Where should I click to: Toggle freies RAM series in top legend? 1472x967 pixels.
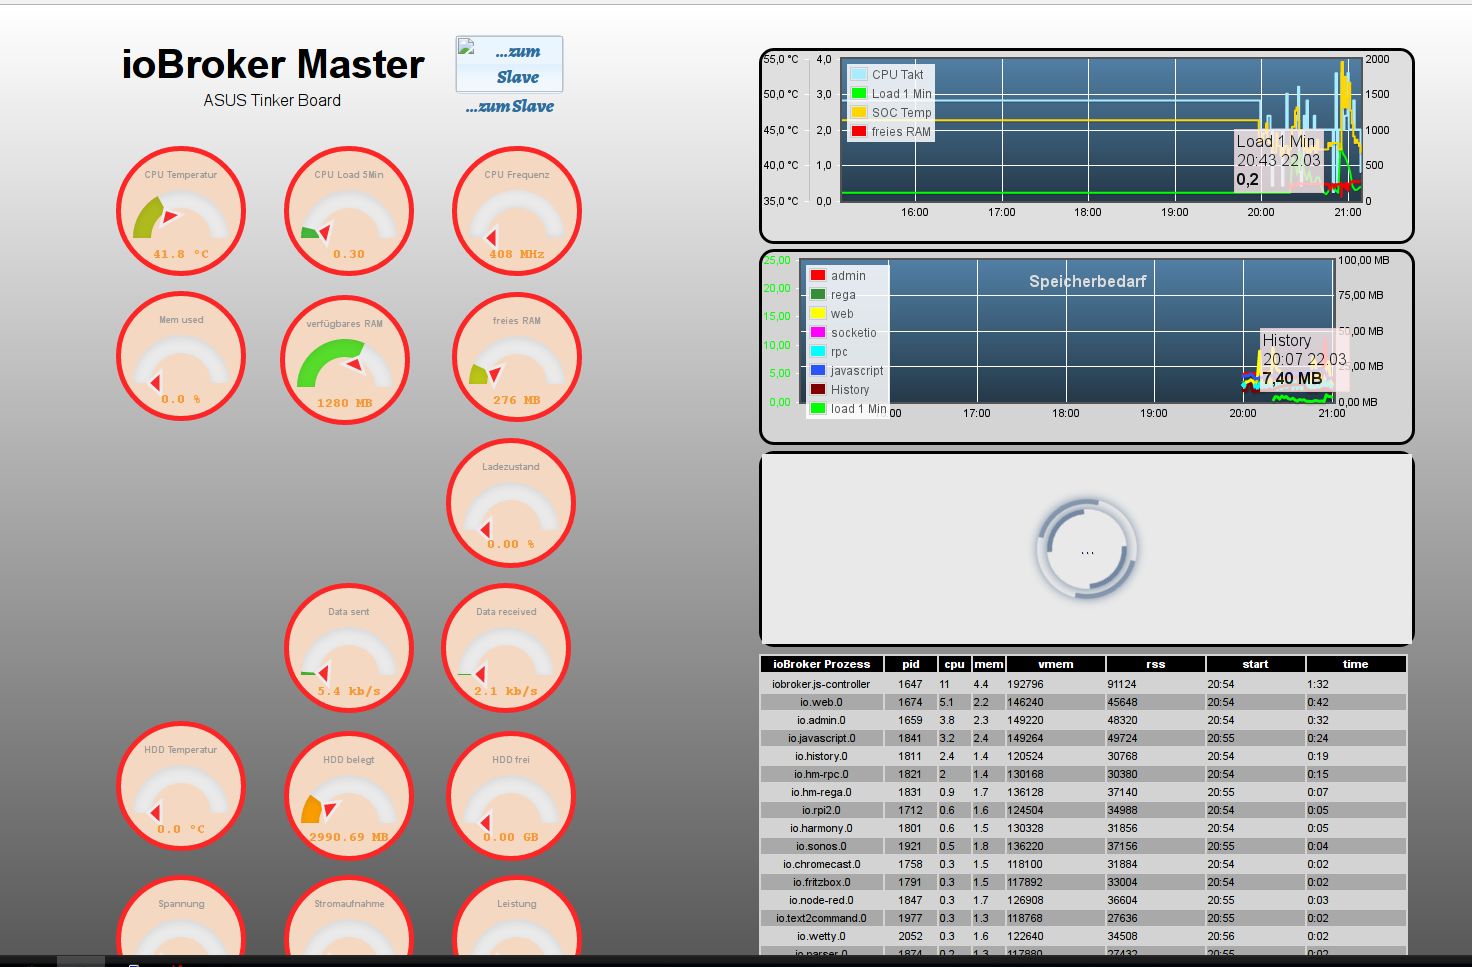(x=891, y=131)
